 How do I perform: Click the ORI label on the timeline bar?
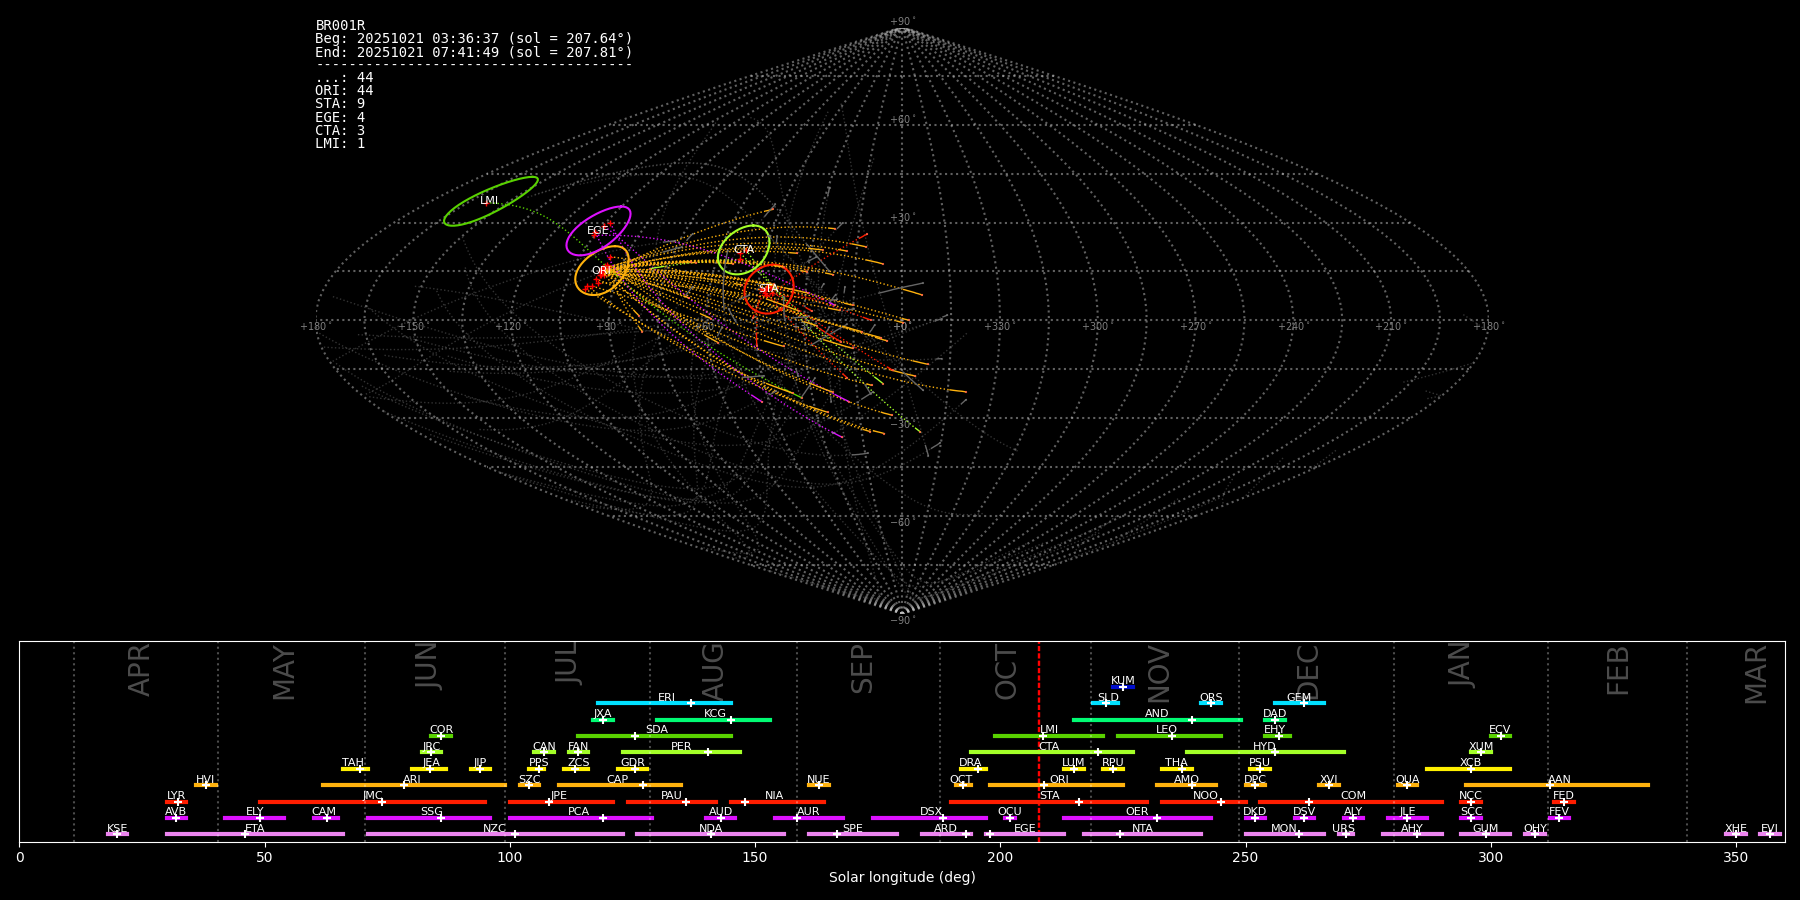tap(1059, 780)
